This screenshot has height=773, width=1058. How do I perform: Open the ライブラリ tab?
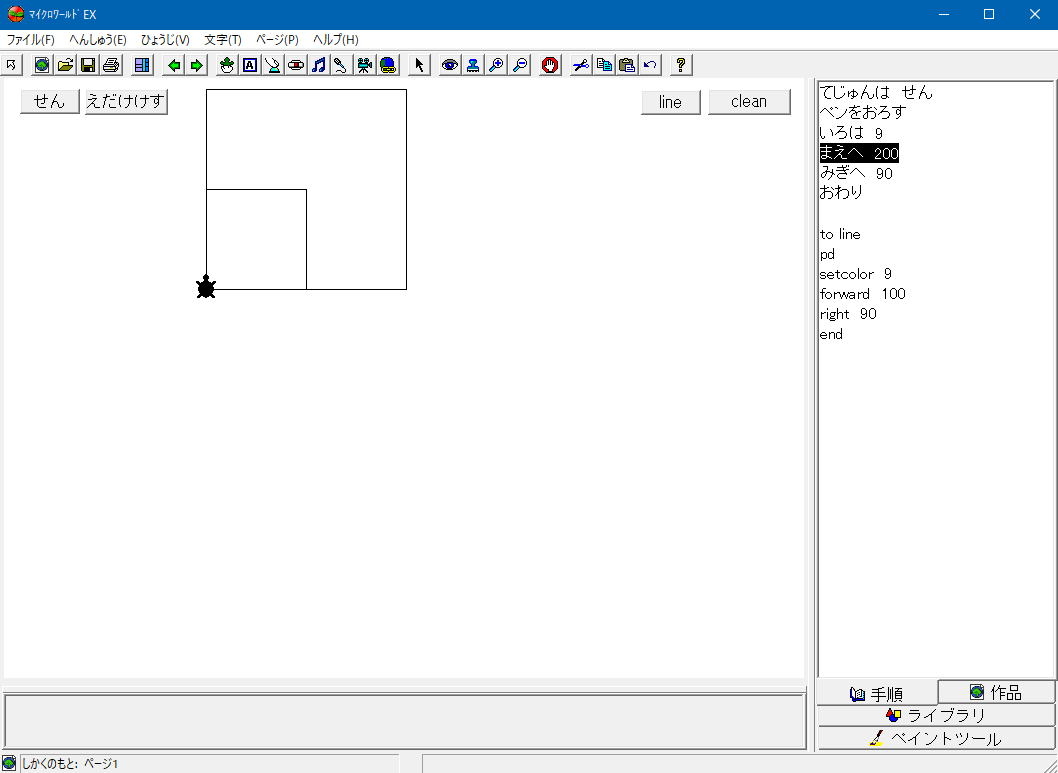click(936, 715)
